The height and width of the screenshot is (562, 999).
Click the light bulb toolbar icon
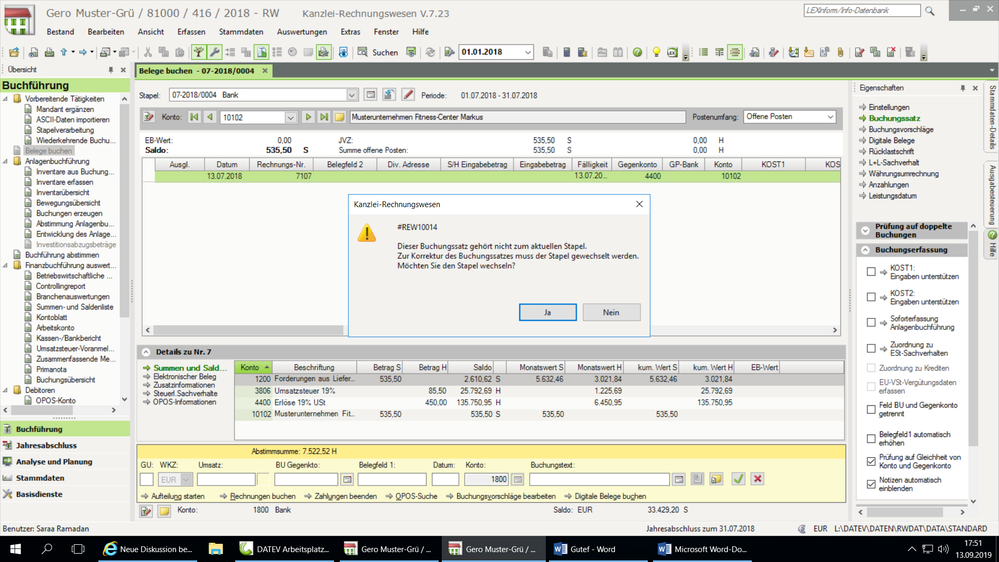[x=656, y=52]
